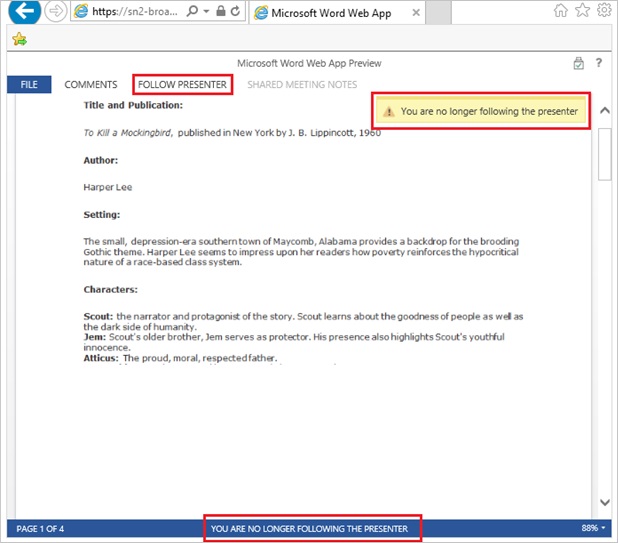Click the Word Web App print icon
The height and width of the screenshot is (543, 618).
tap(579, 64)
